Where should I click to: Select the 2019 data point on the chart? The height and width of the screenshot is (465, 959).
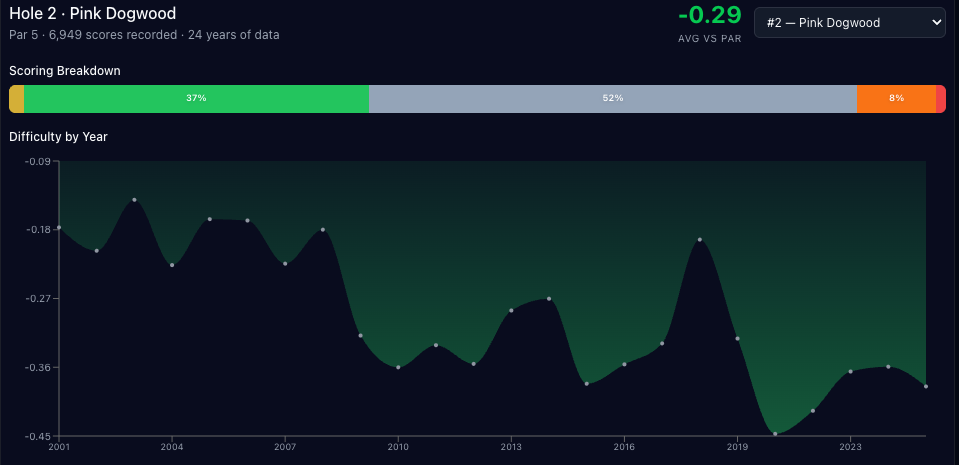click(737, 339)
